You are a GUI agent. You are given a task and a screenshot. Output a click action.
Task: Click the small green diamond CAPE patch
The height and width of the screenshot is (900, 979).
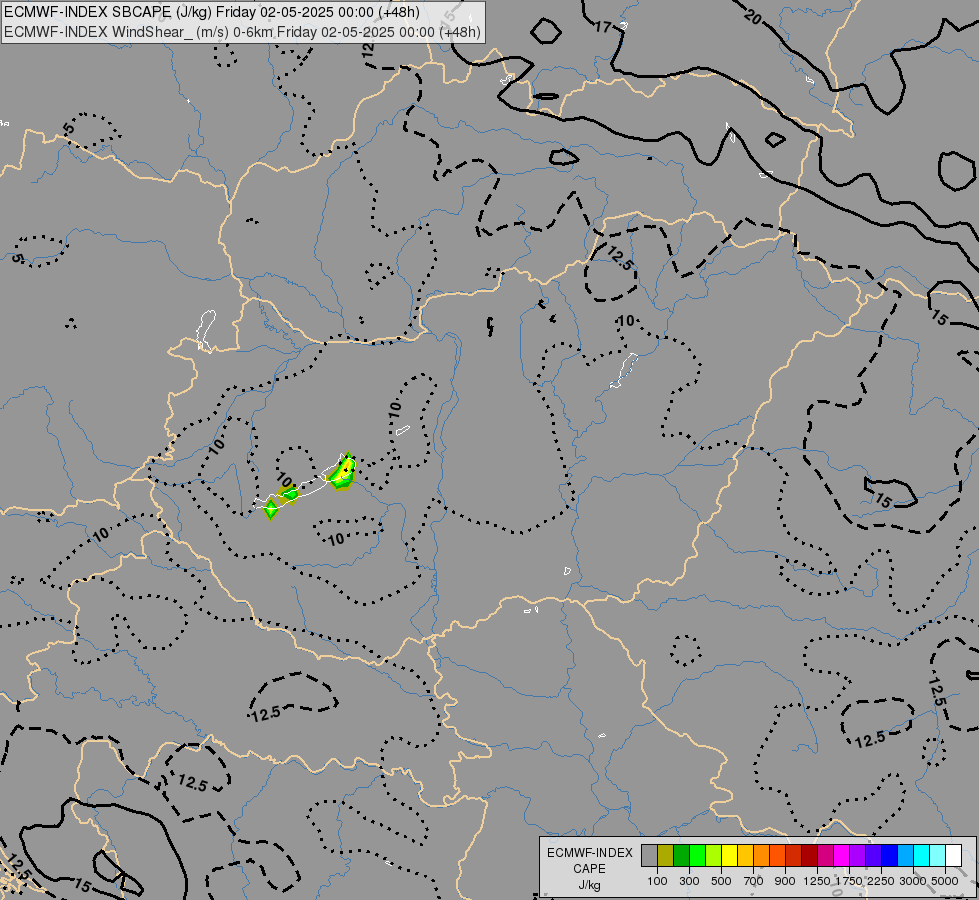[x=270, y=508]
